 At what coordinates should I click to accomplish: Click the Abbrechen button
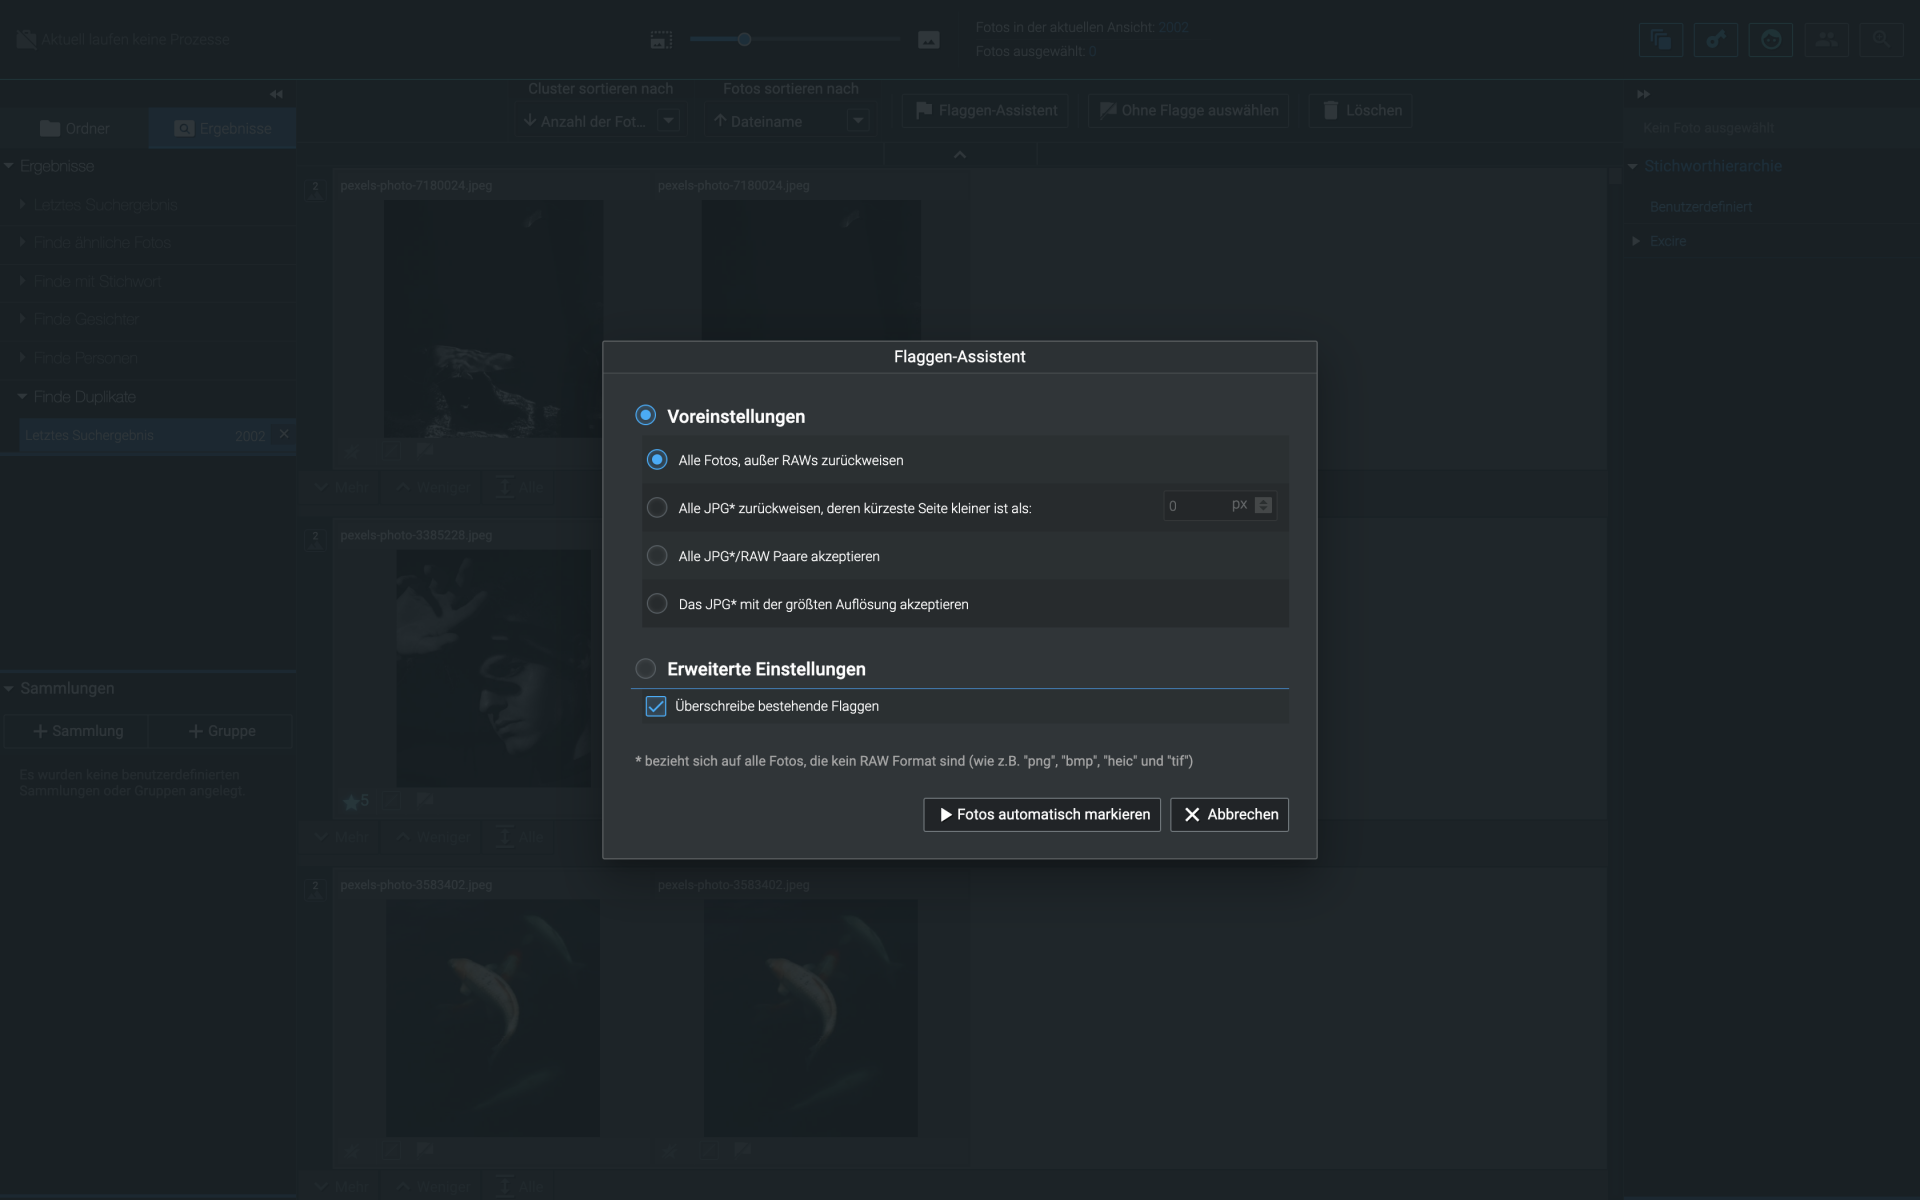(1229, 815)
